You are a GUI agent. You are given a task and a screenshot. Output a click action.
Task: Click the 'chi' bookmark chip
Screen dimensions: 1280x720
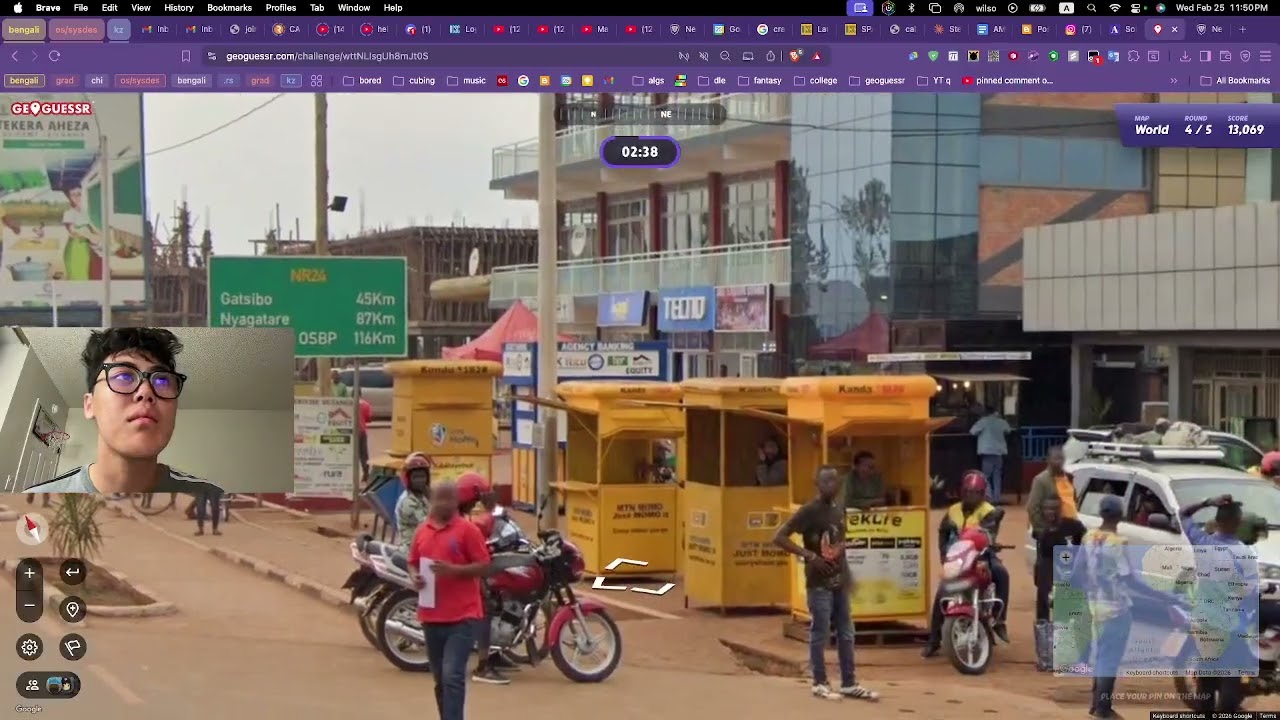coord(97,80)
